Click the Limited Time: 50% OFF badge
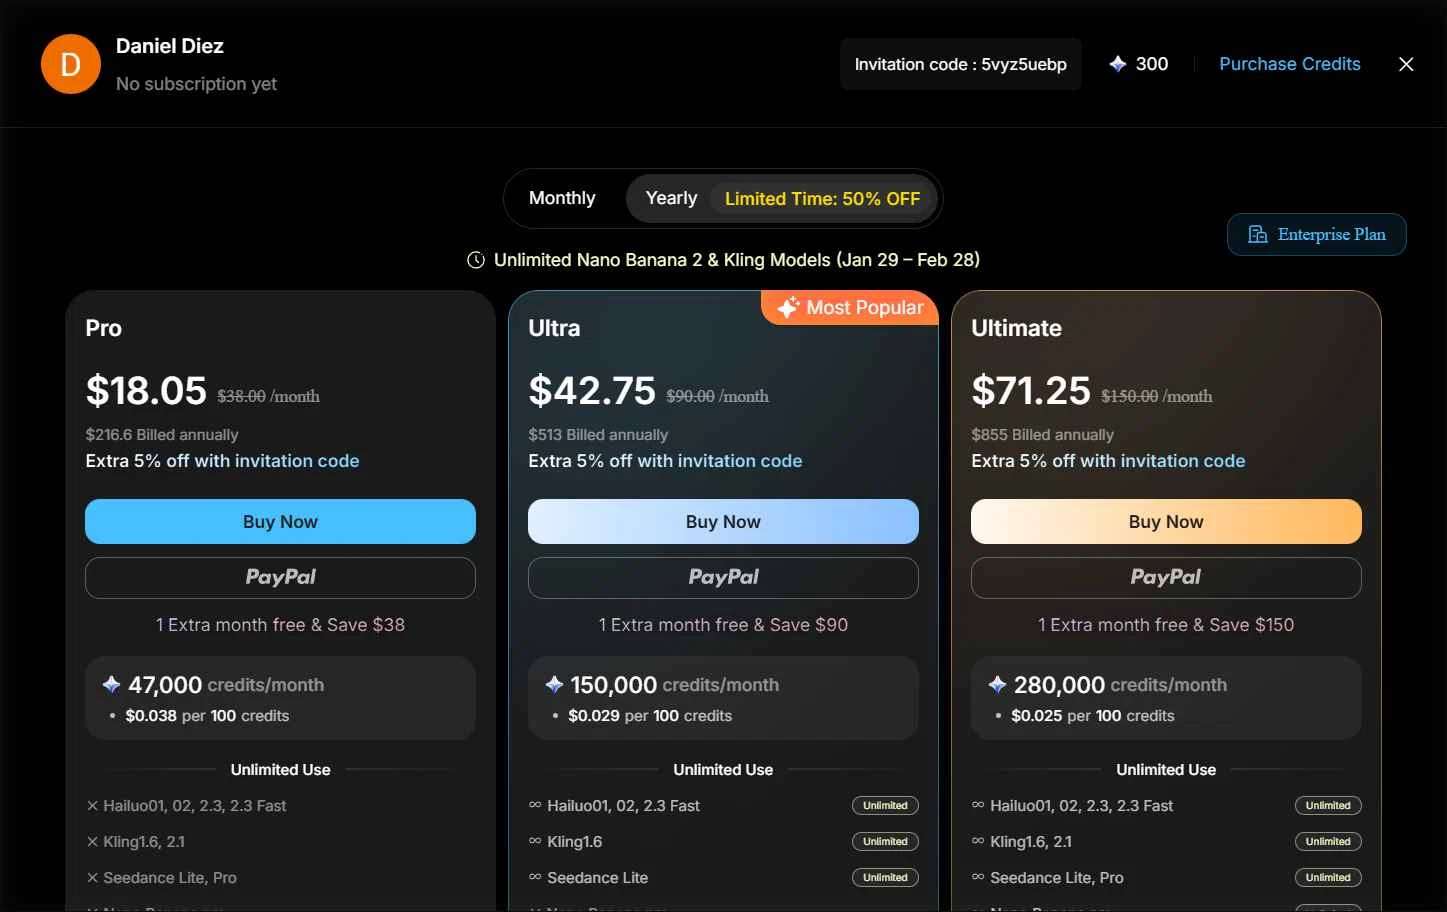The height and width of the screenshot is (912, 1447). (822, 199)
